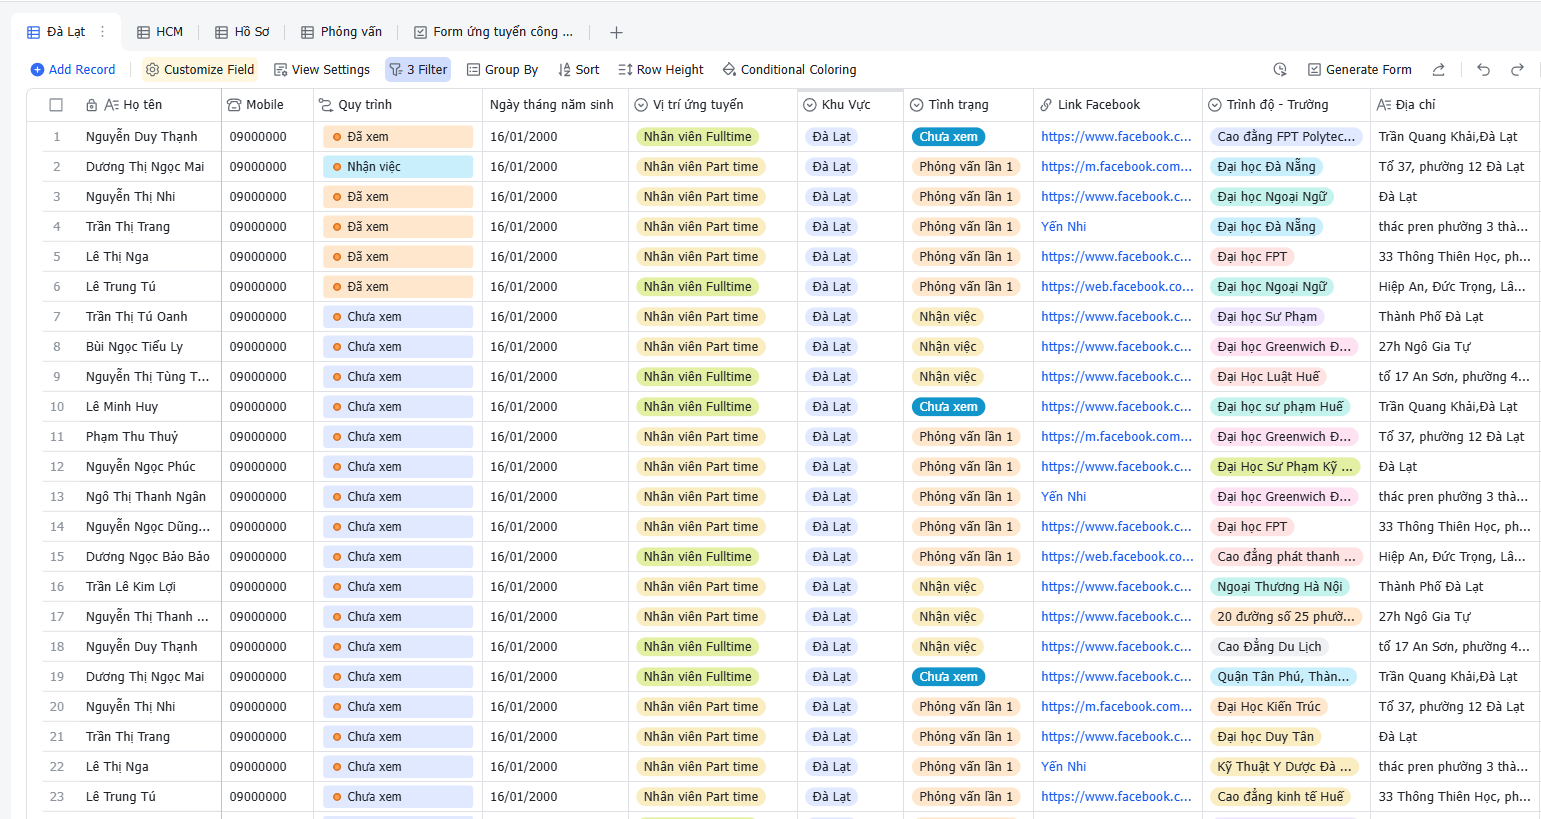Click phone icon in Mobile header
The image size is (1541, 819).
click(234, 105)
